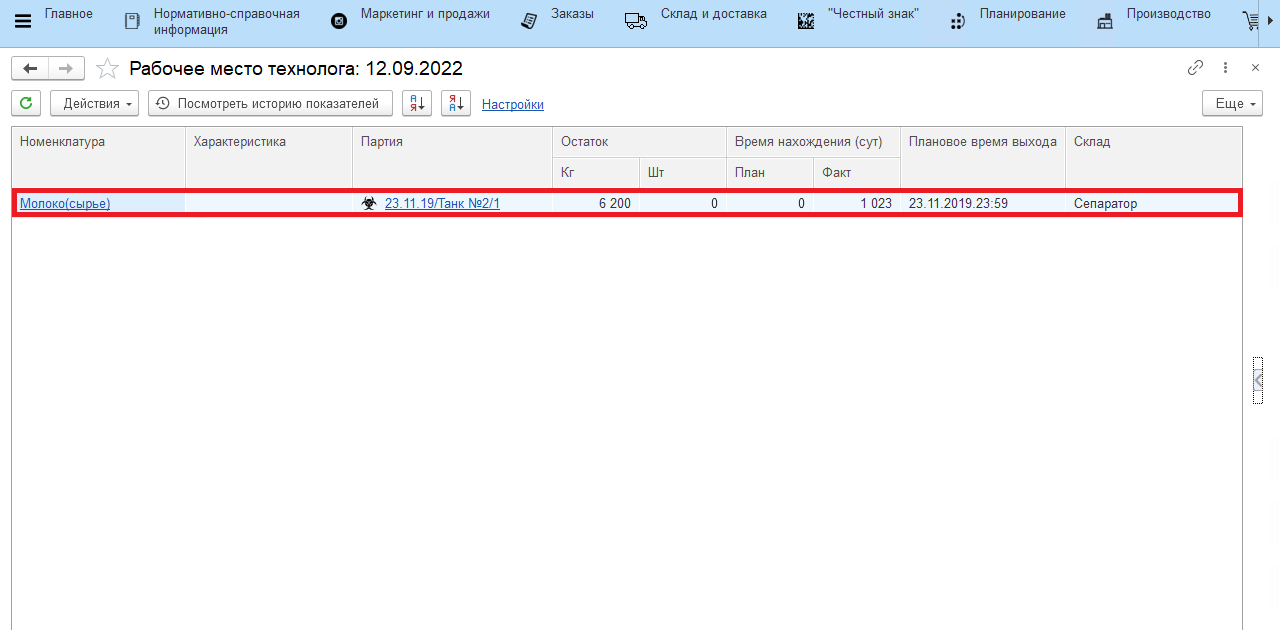Click Посмотреть историю показателей button

(268, 103)
